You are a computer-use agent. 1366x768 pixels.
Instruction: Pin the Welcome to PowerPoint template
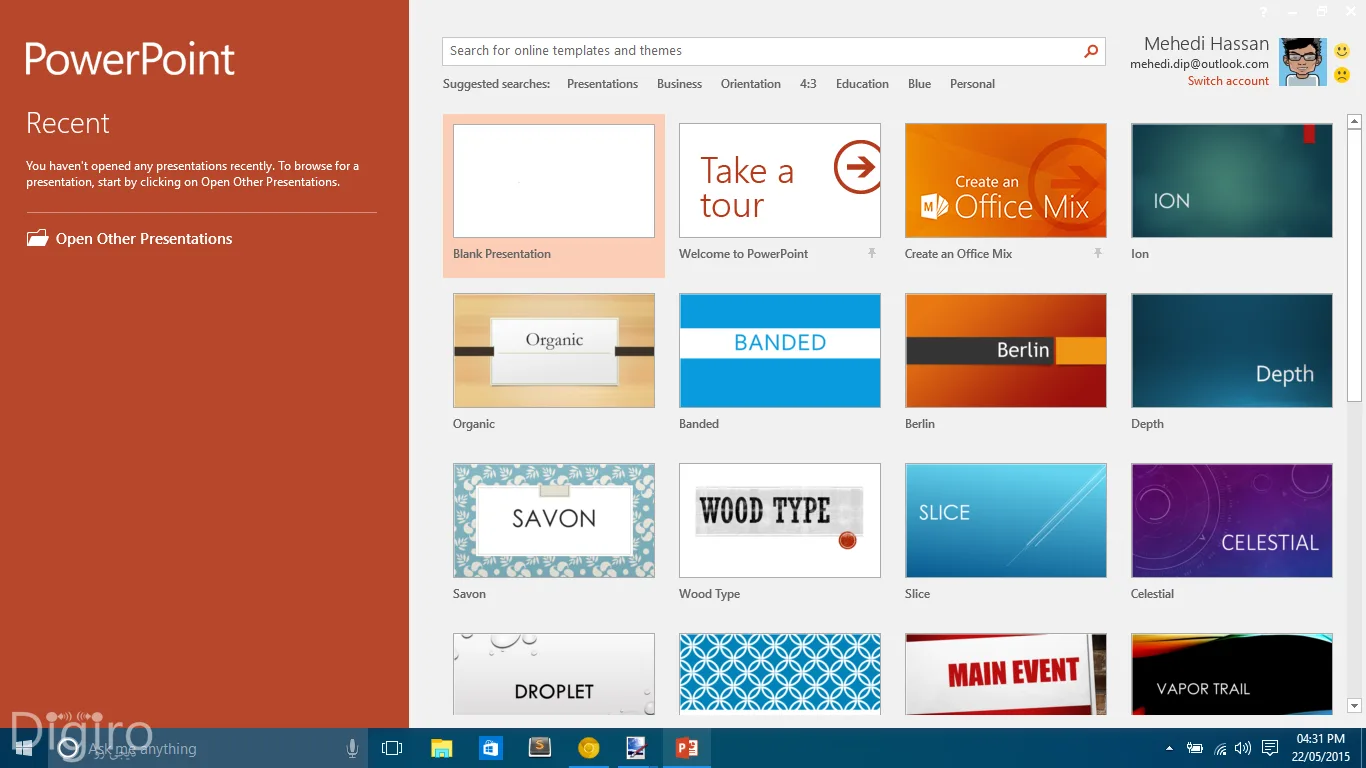[x=872, y=254]
